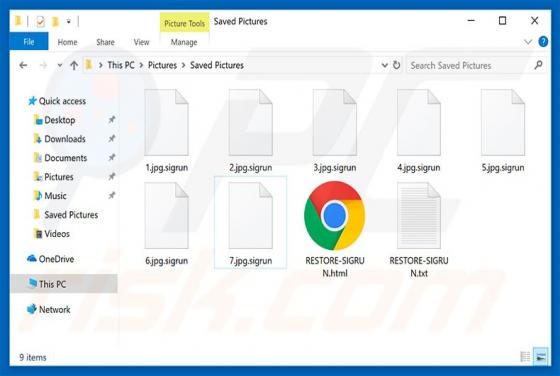Open the Customize Quick Access Toolbar dropdown

click(x=69, y=22)
